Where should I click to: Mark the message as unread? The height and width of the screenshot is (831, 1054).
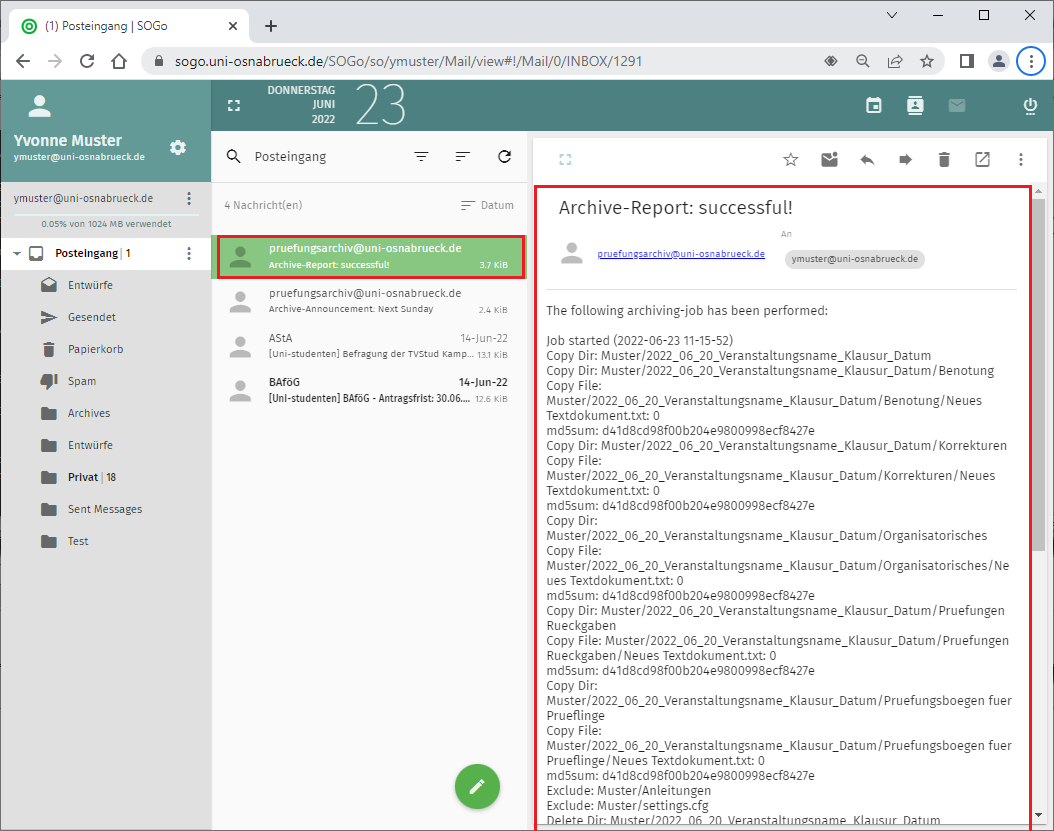click(x=829, y=159)
